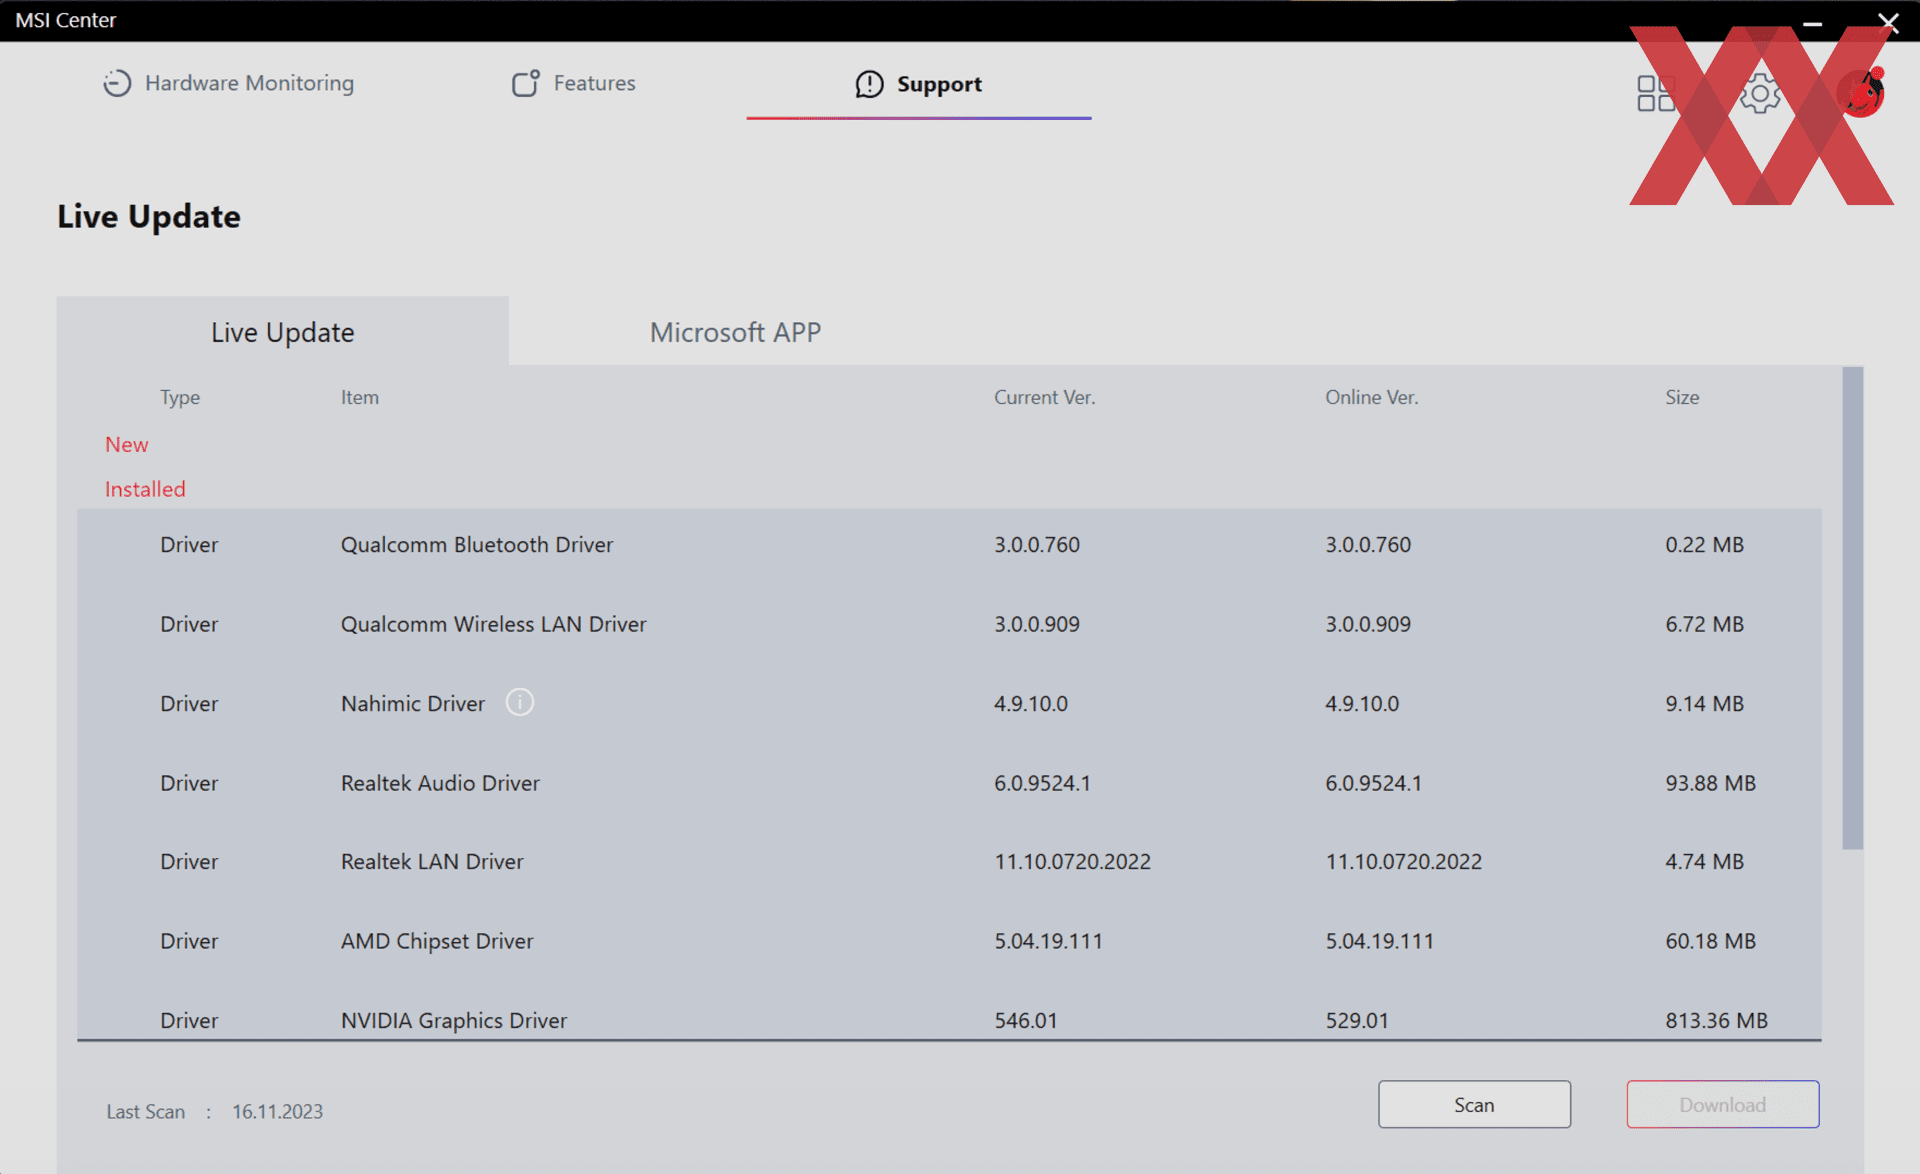
Task: Click the Last Scan date 16.11.2023
Action: point(277,1111)
